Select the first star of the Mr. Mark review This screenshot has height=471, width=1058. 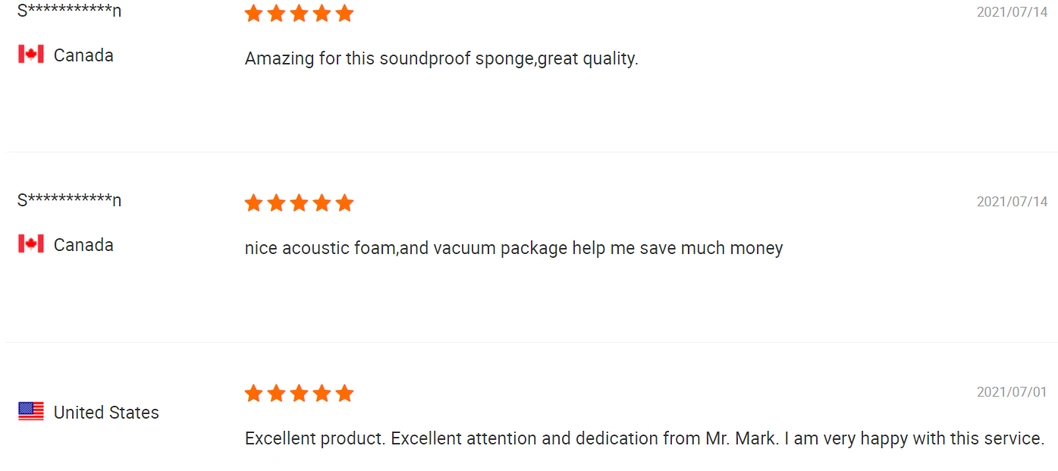(x=254, y=393)
